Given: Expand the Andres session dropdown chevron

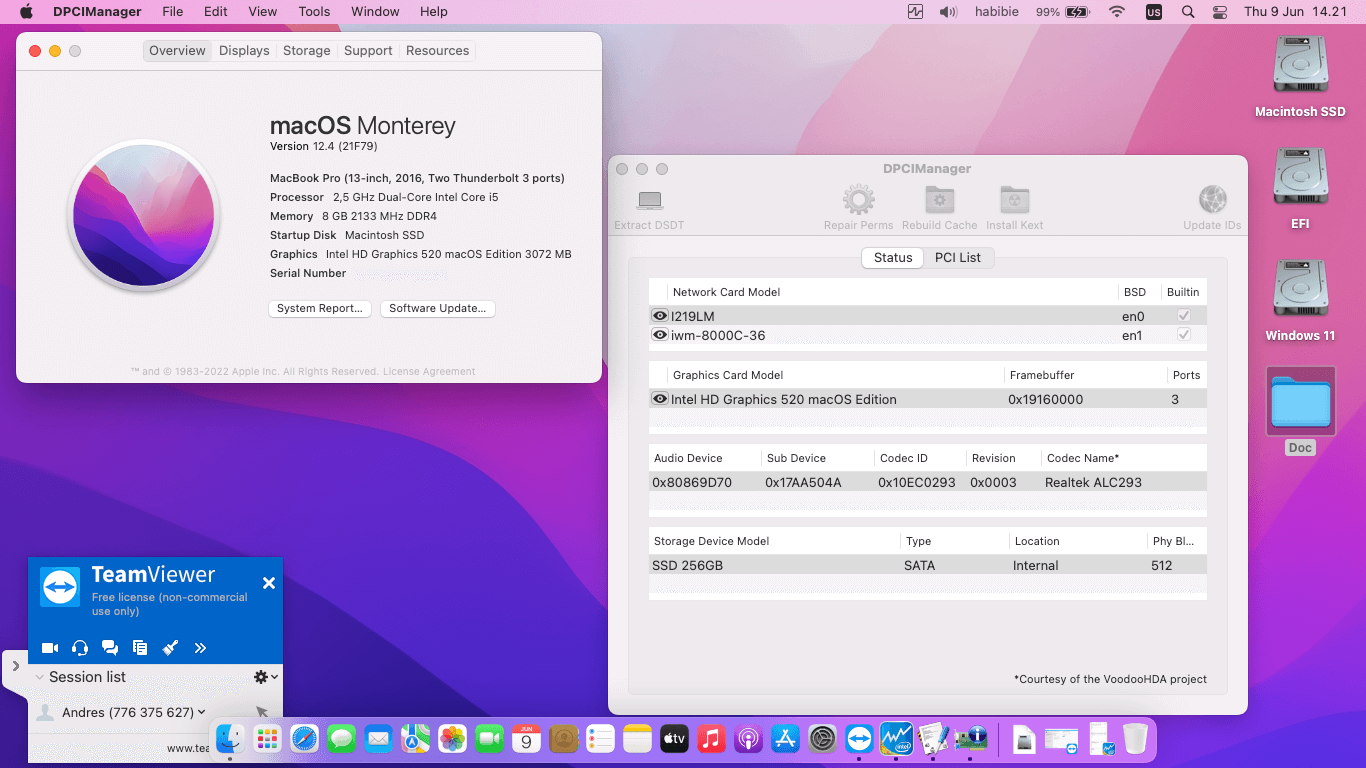Looking at the screenshot, I should point(202,712).
